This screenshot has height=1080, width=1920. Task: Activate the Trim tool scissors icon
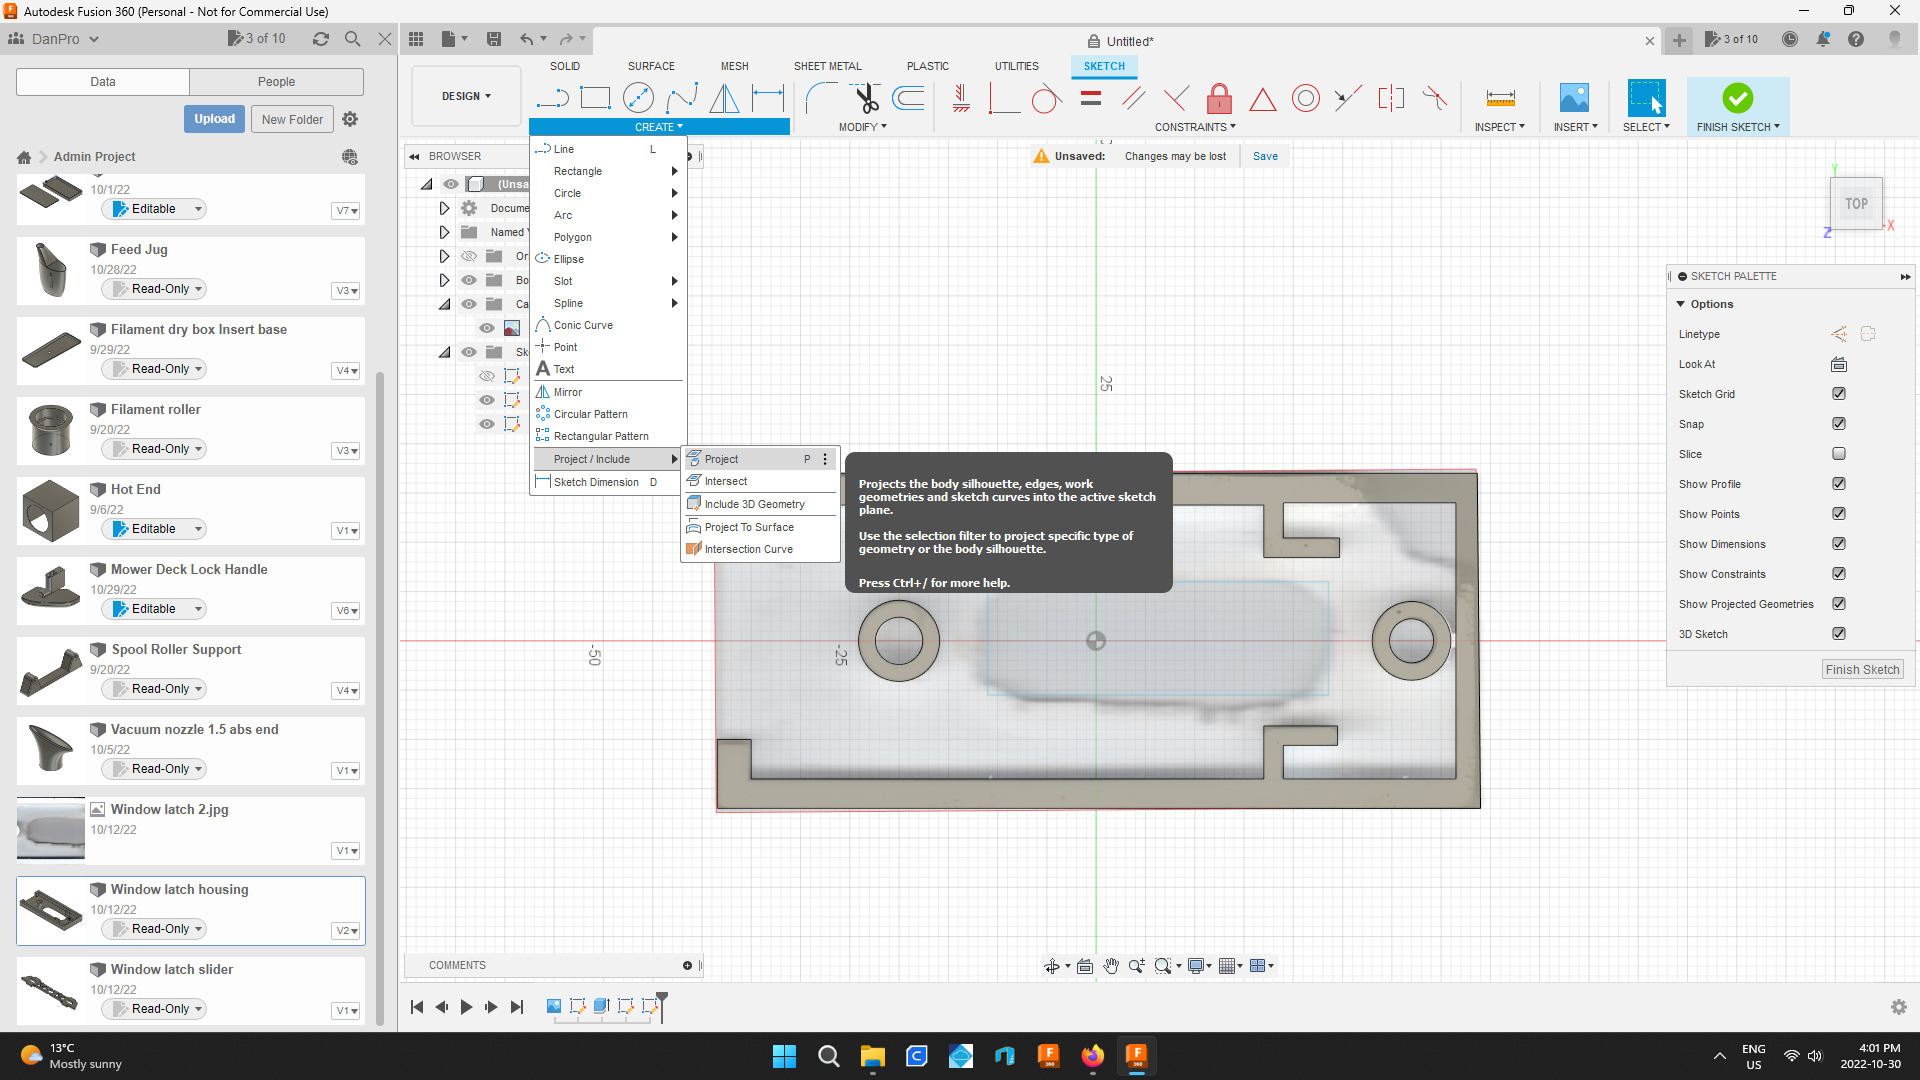(x=865, y=98)
